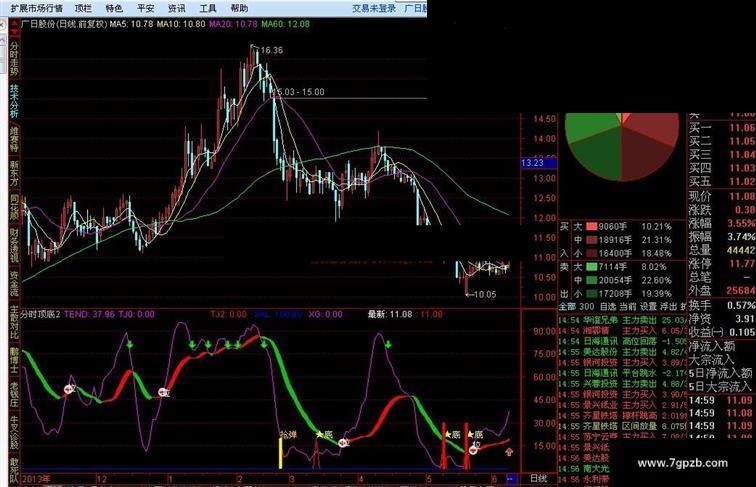Open the 同花顺 side tab

click(x=14, y=207)
